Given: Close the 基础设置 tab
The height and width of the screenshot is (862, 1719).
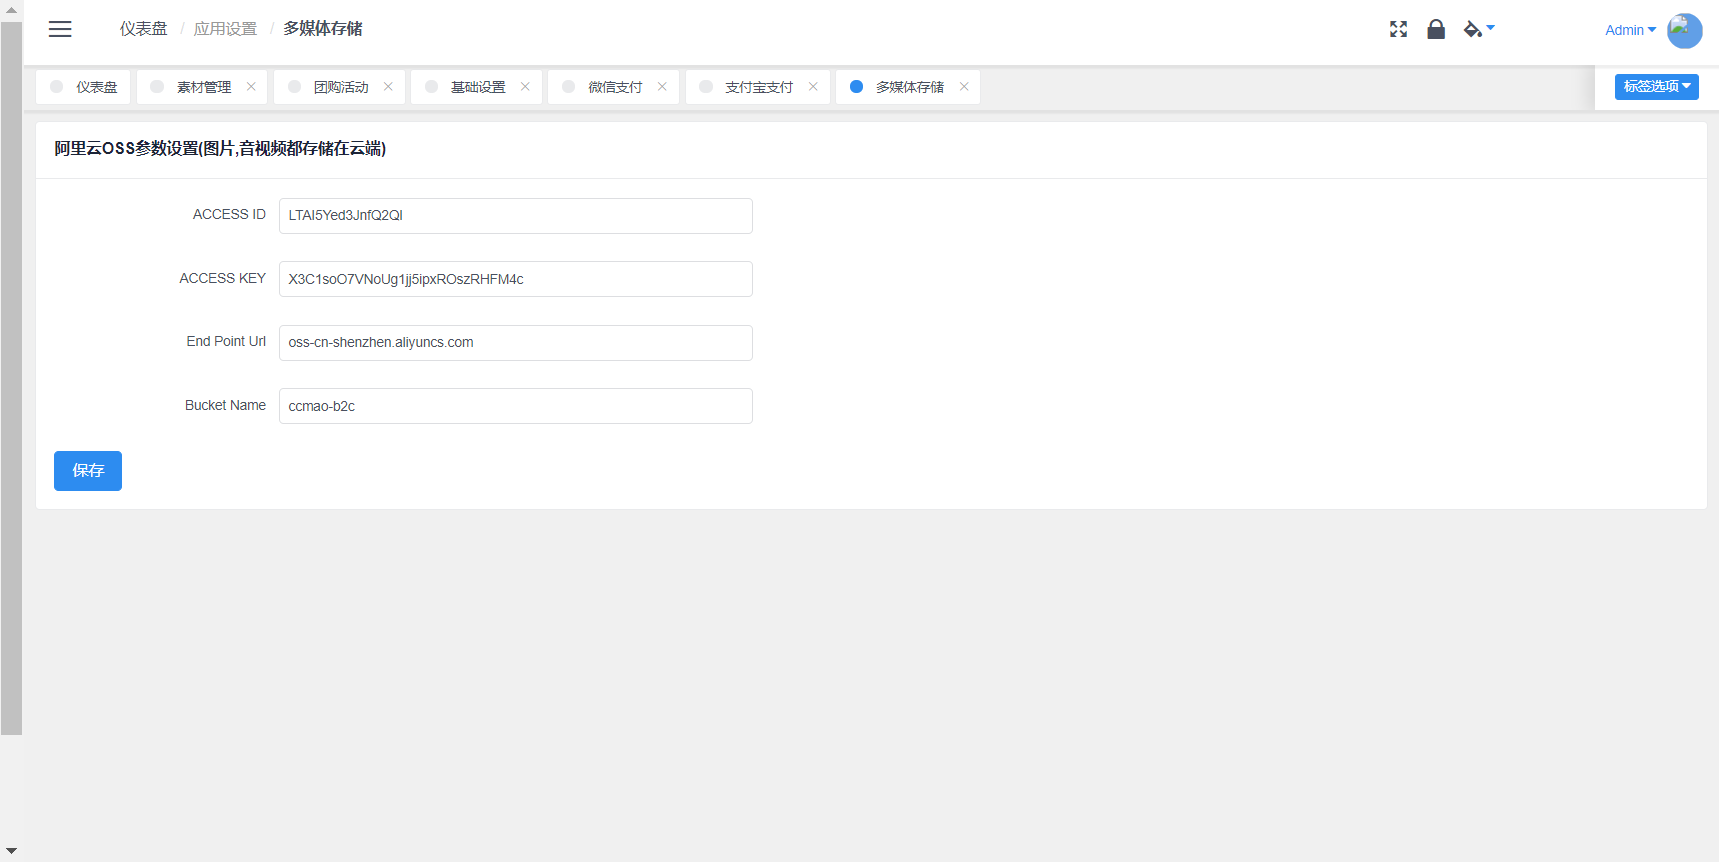Looking at the screenshot, I should point(525,87).
